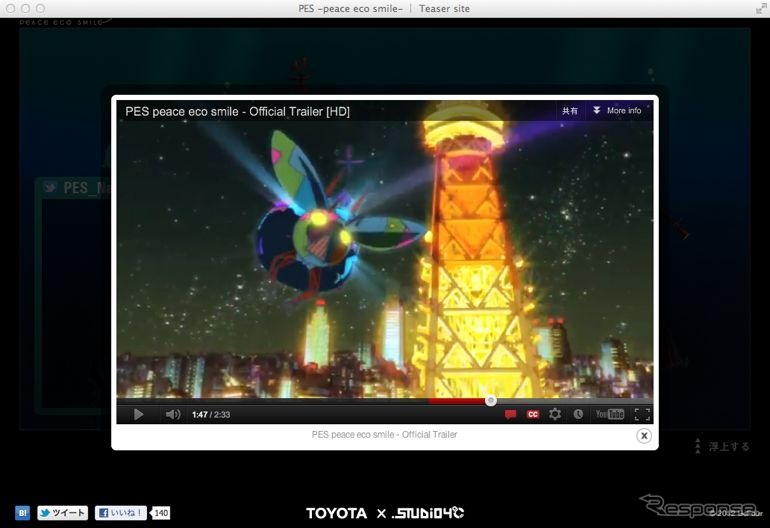The width and height of the screenshot is (770, 528).
Task: Tweet with the ツイート button
Action: pyautogui.click(x=63, y=513)
